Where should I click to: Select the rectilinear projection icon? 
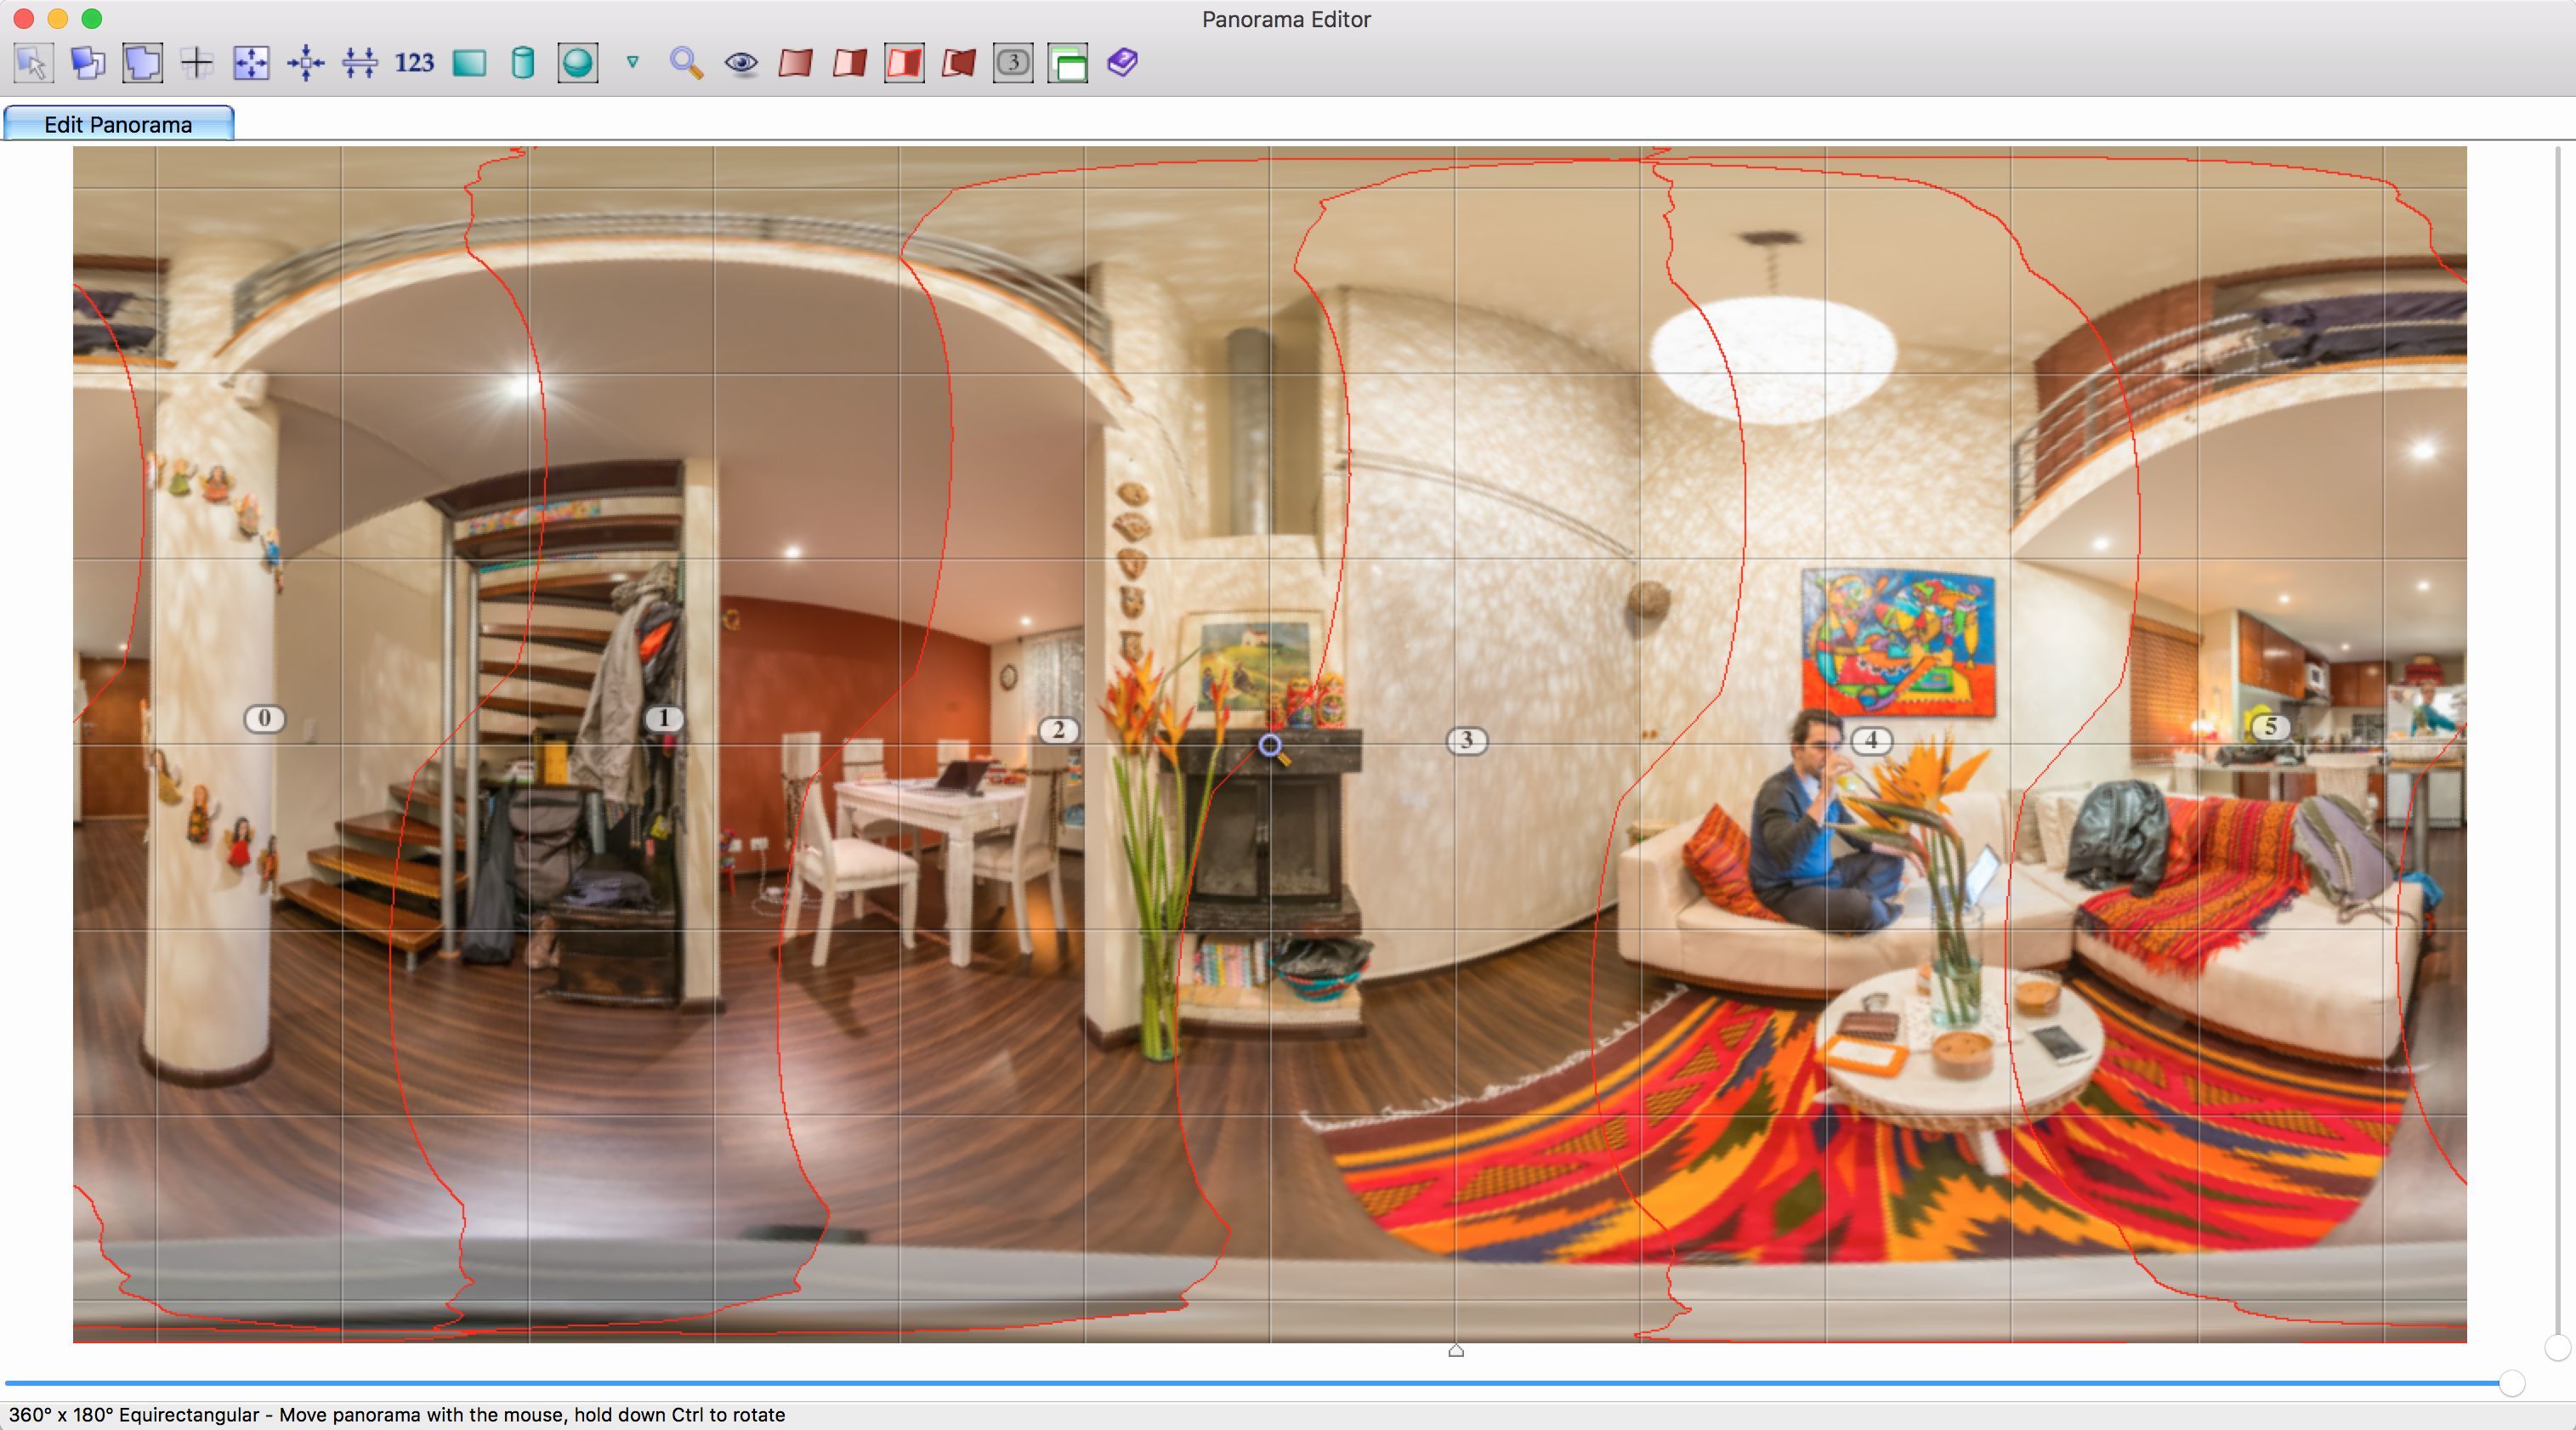(x=469, y=63)
